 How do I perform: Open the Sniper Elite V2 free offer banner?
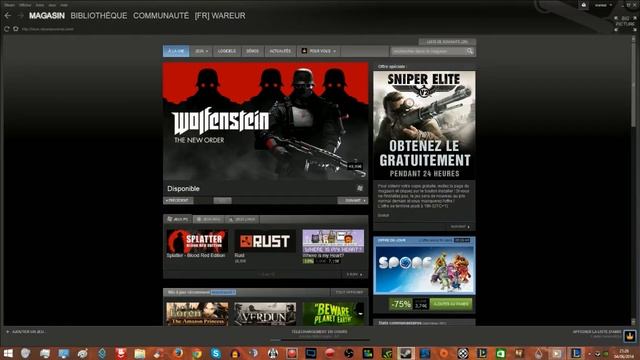click(424, 125)
